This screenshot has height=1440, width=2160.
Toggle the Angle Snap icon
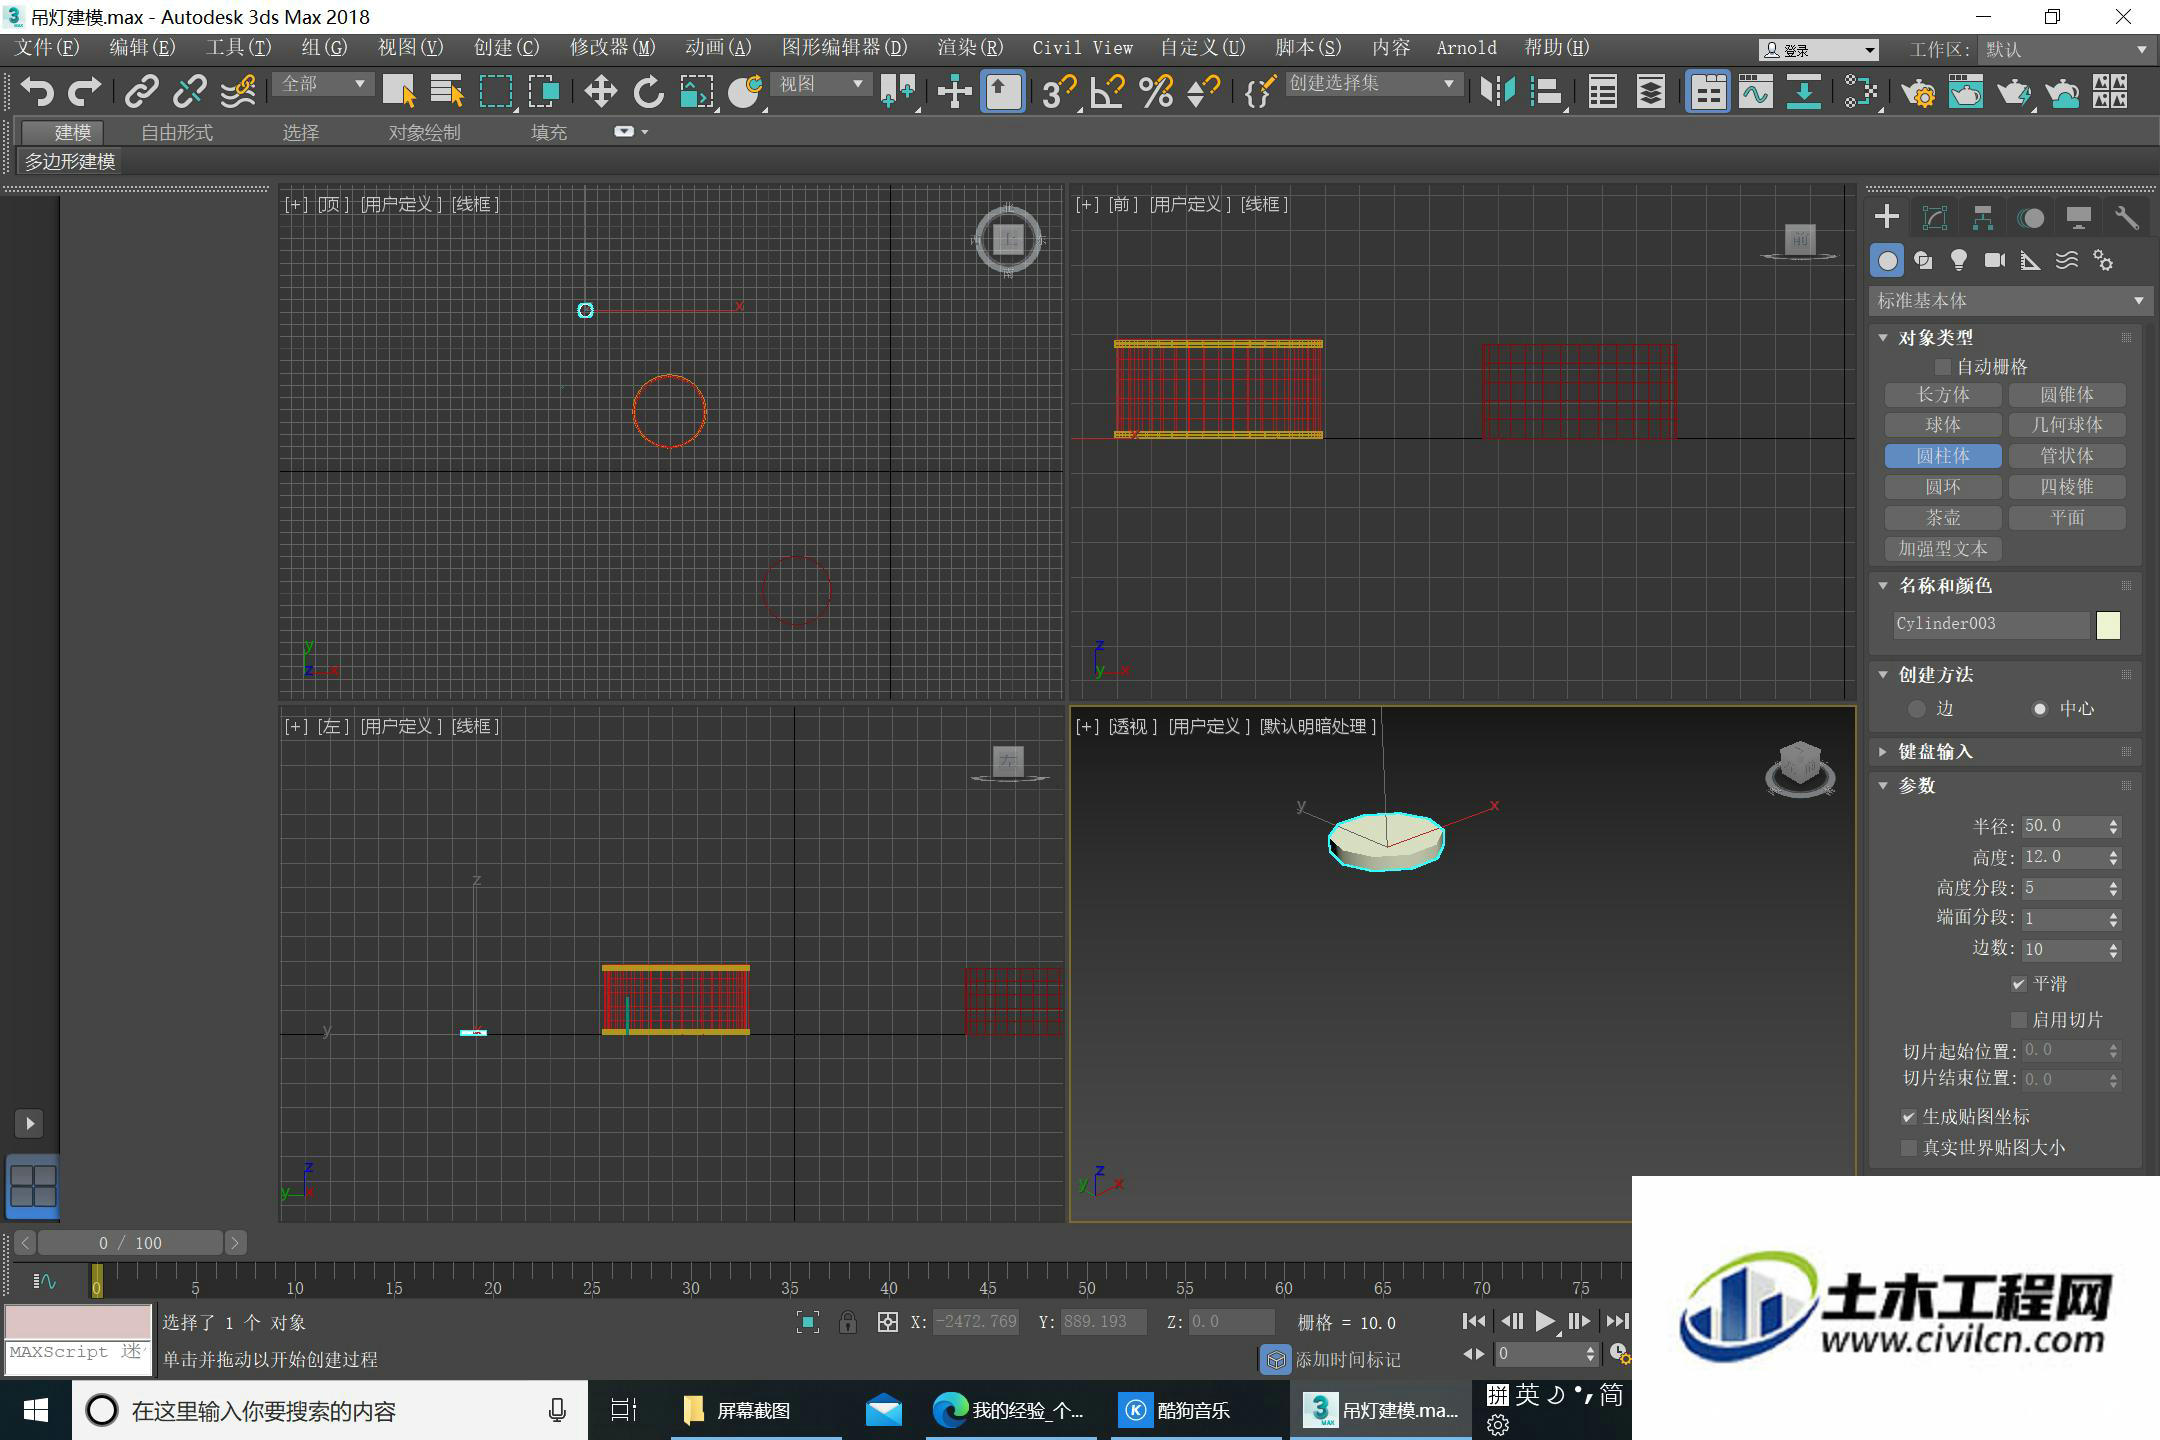1107,92
